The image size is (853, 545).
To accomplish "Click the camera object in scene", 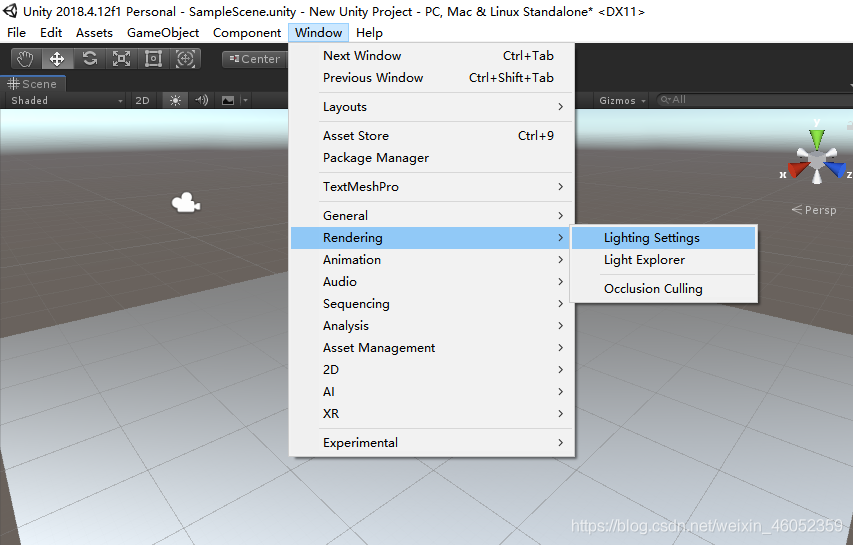I will tap(184, 203).
